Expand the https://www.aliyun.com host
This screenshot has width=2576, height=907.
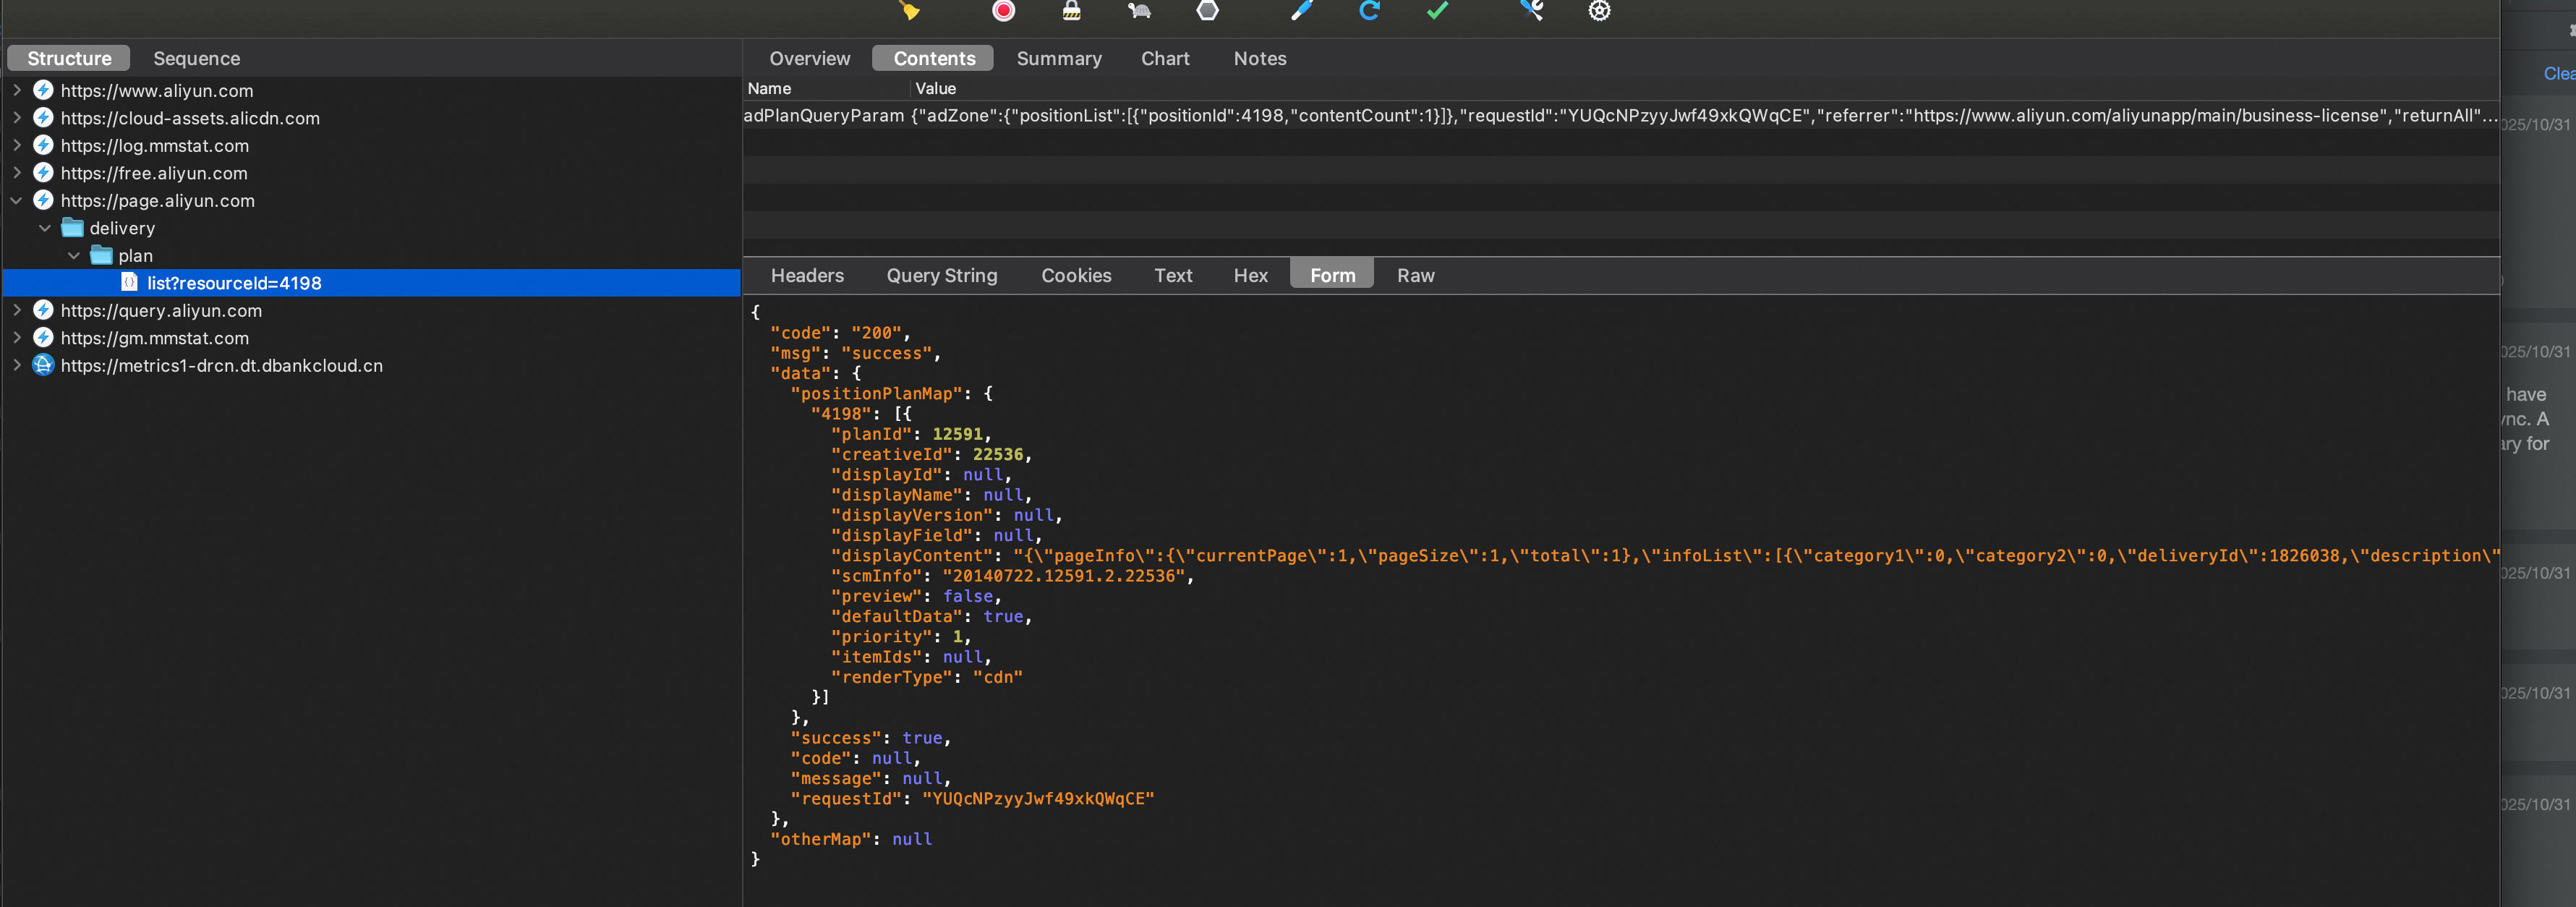click(x=17, y=90)
